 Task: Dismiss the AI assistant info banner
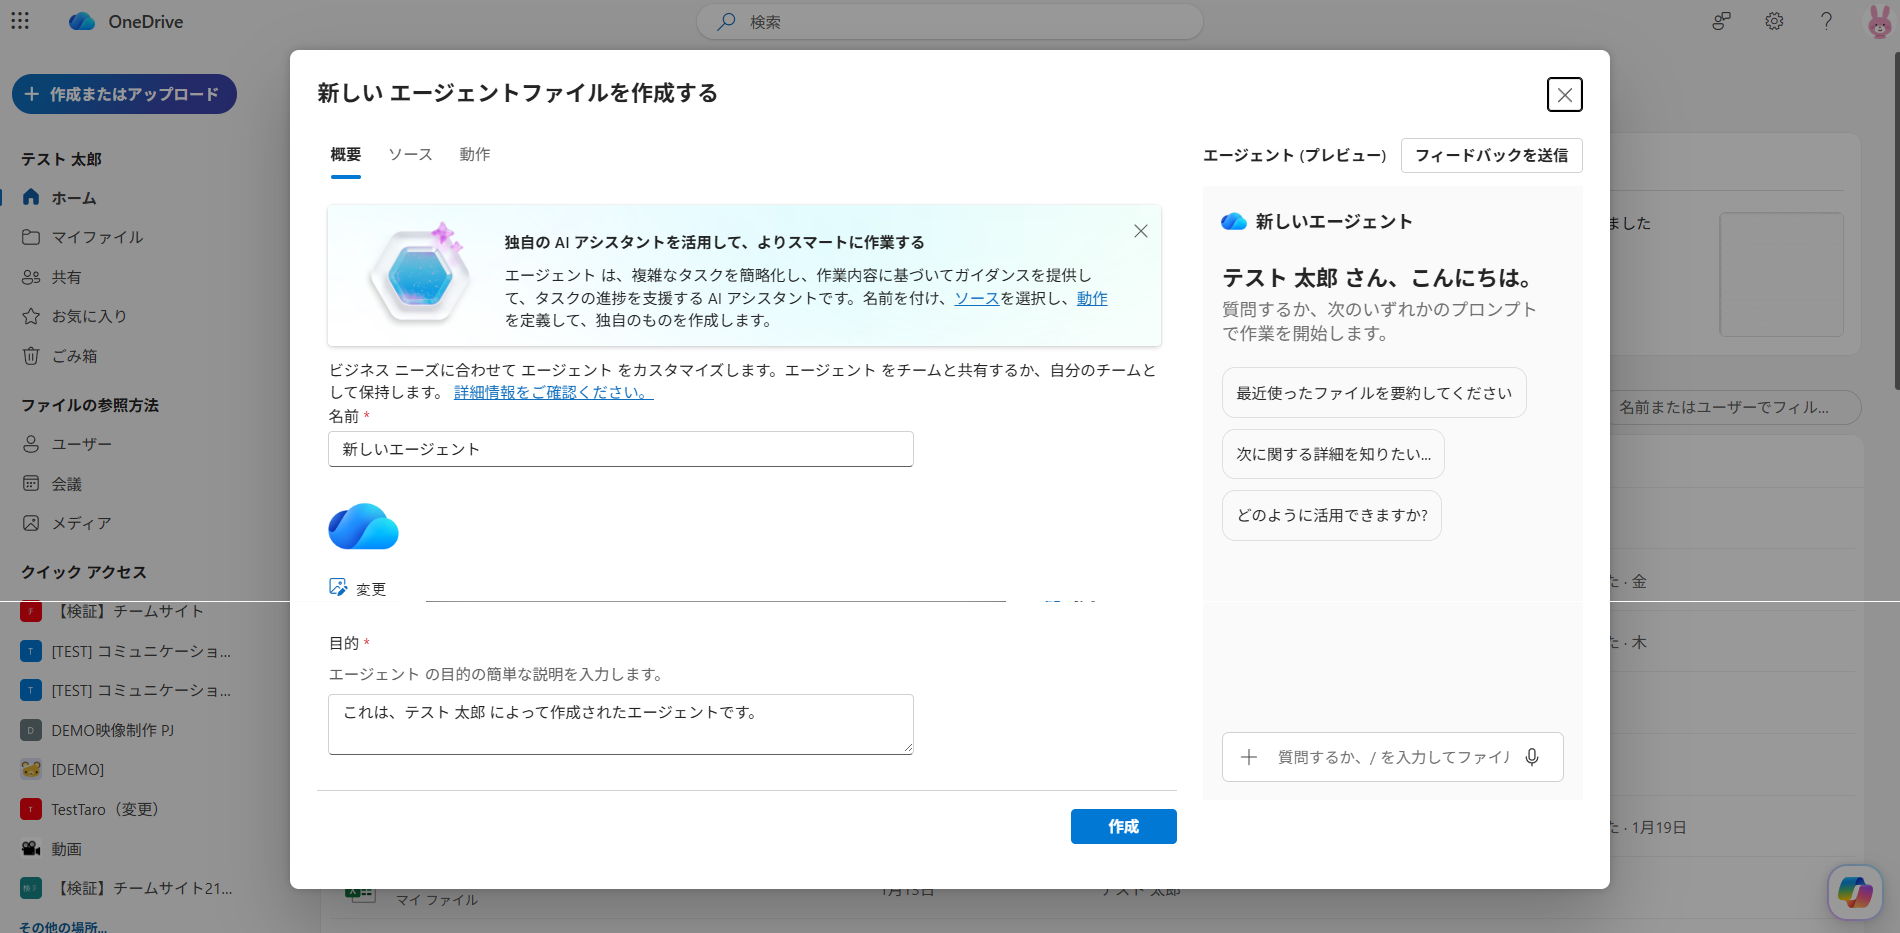(x=1140, y=231)
